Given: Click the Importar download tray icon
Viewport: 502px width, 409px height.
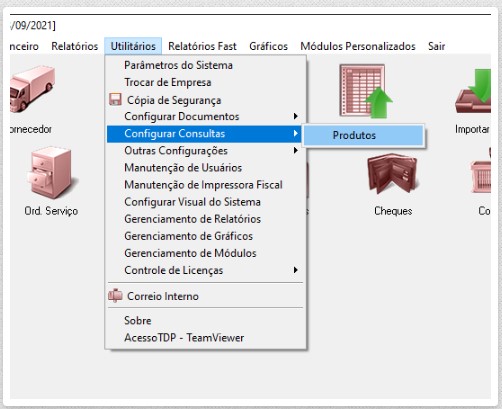Looking at the screenshot, I should 473,91.
